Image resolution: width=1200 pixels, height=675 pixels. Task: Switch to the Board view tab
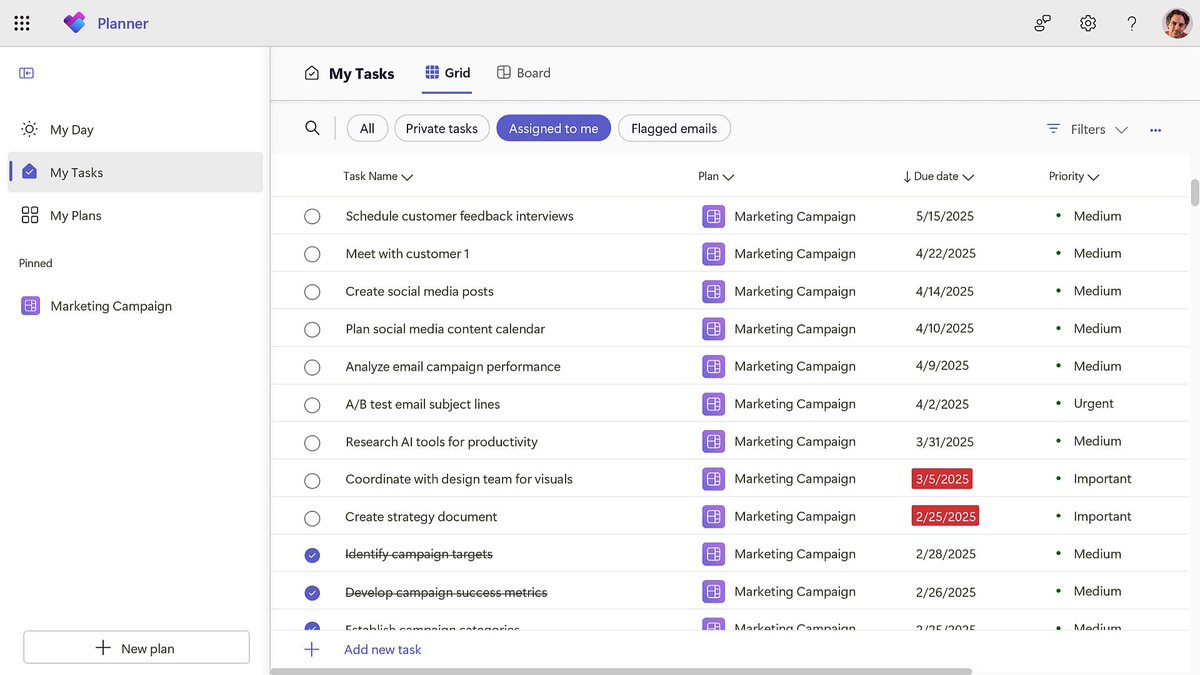point(524,73)
